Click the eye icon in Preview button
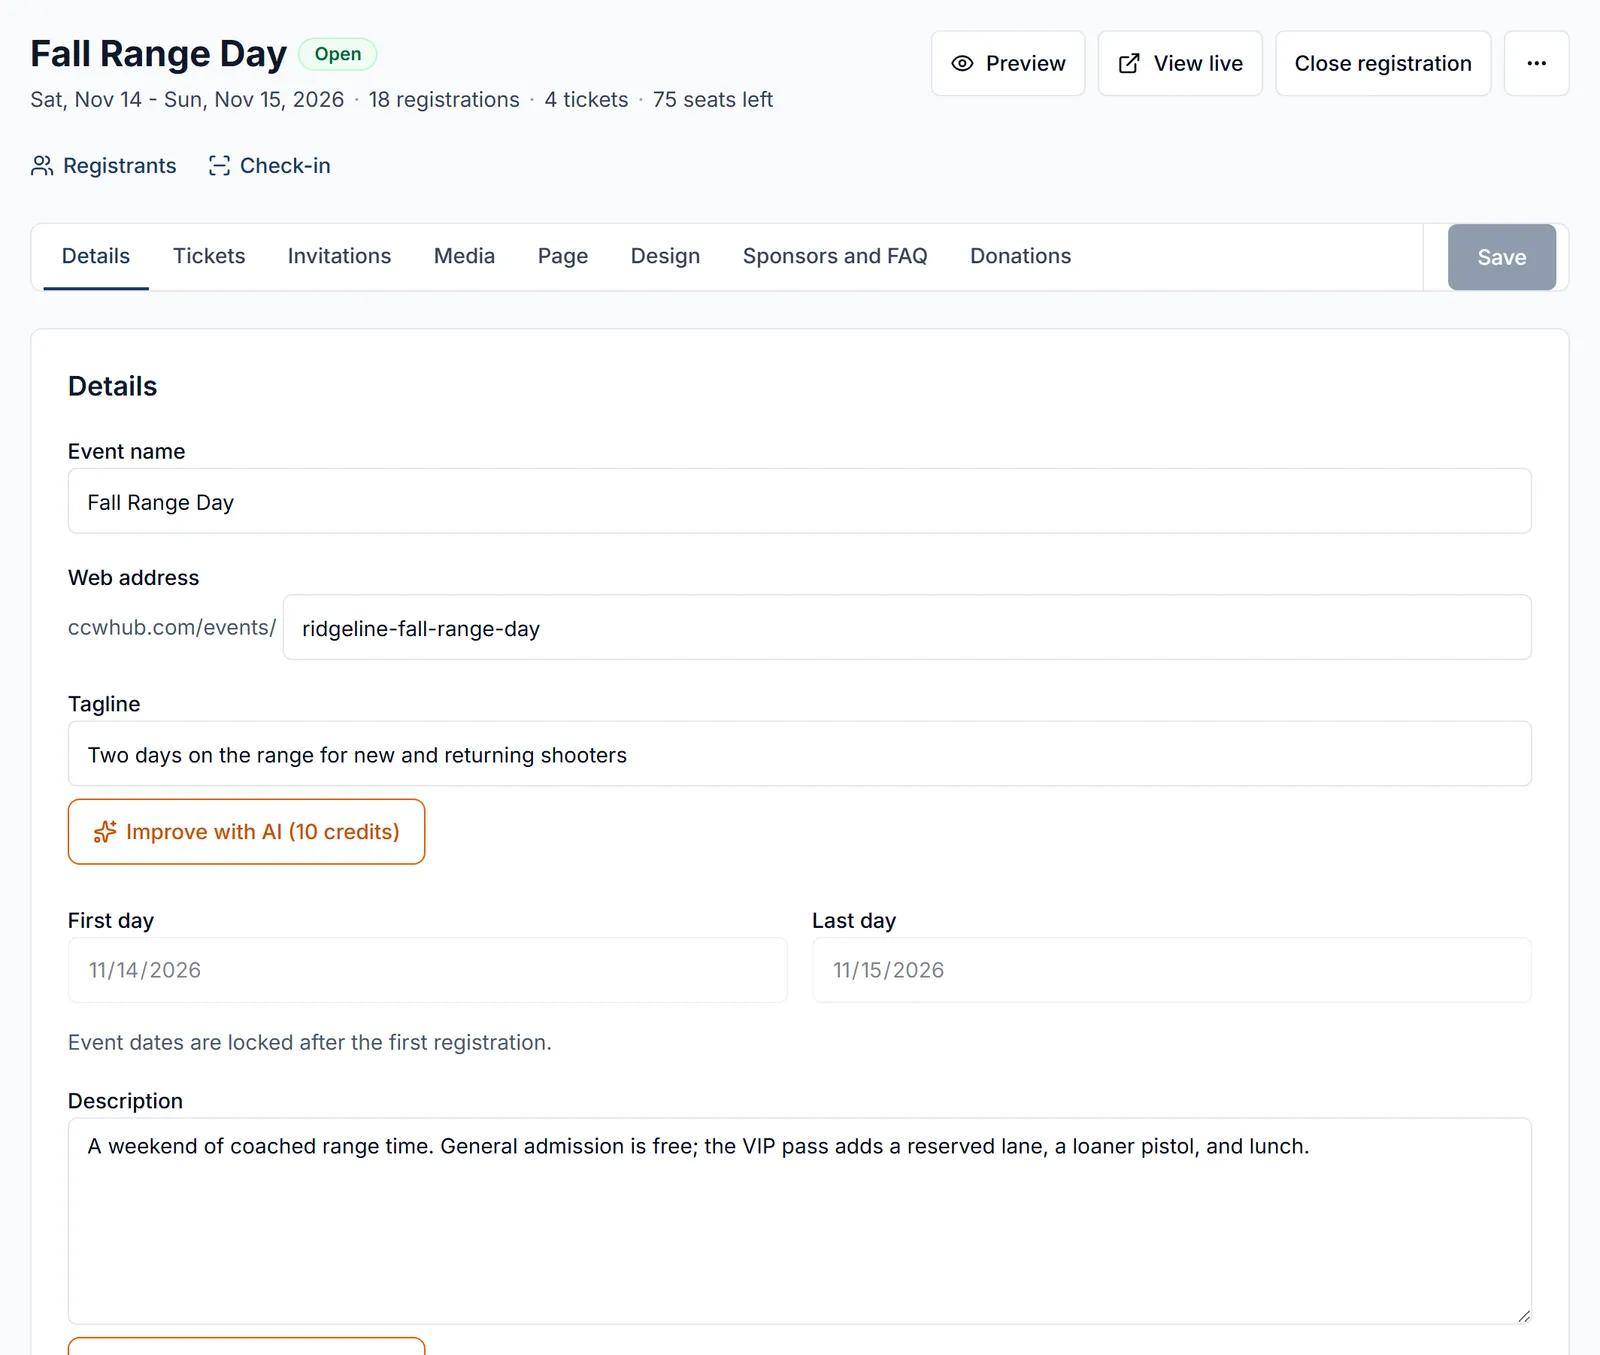The image size is (1600, 1355). pyautogui.click(x=962, y=63)
